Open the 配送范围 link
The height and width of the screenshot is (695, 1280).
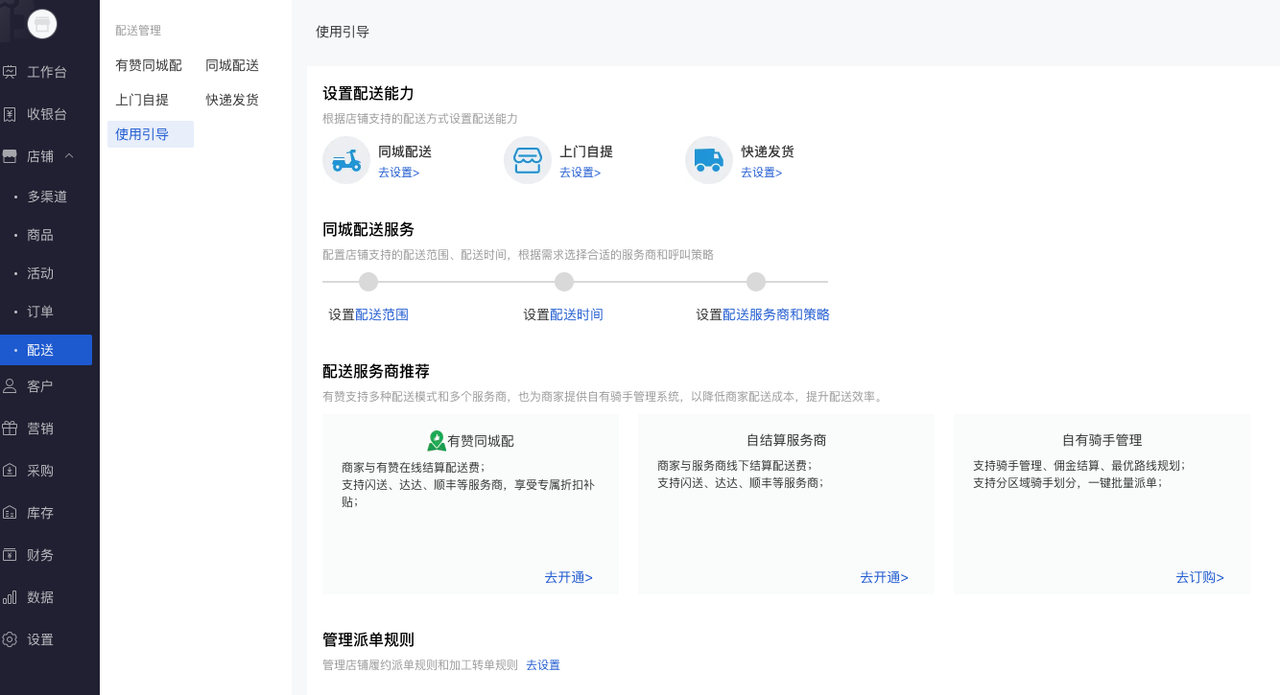382,314
